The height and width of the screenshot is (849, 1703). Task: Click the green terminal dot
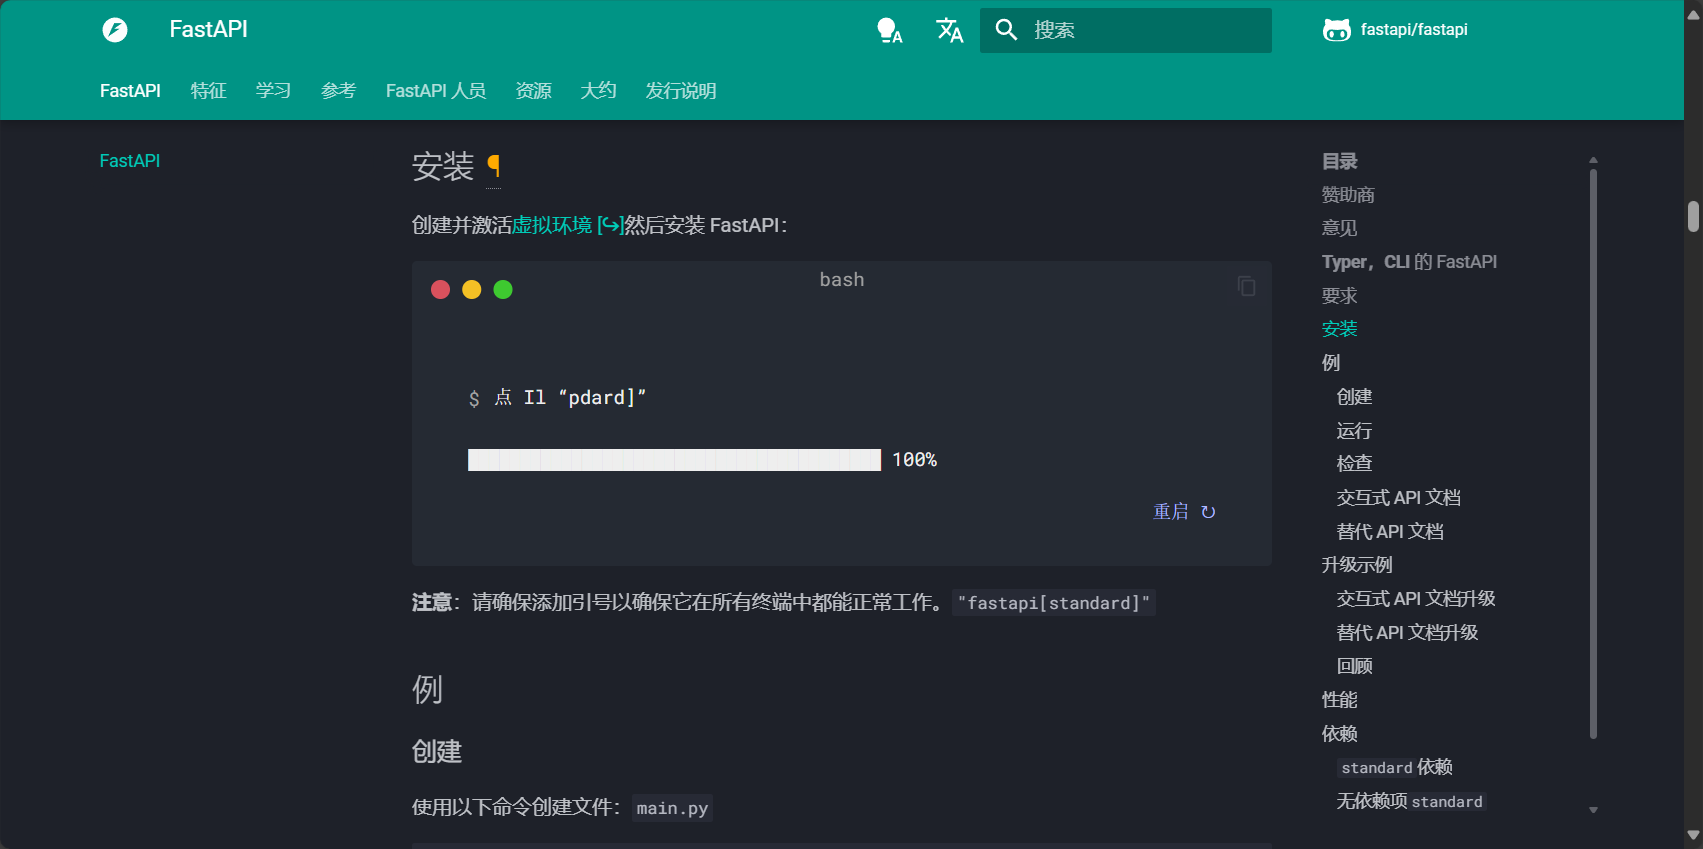(503, 289)
